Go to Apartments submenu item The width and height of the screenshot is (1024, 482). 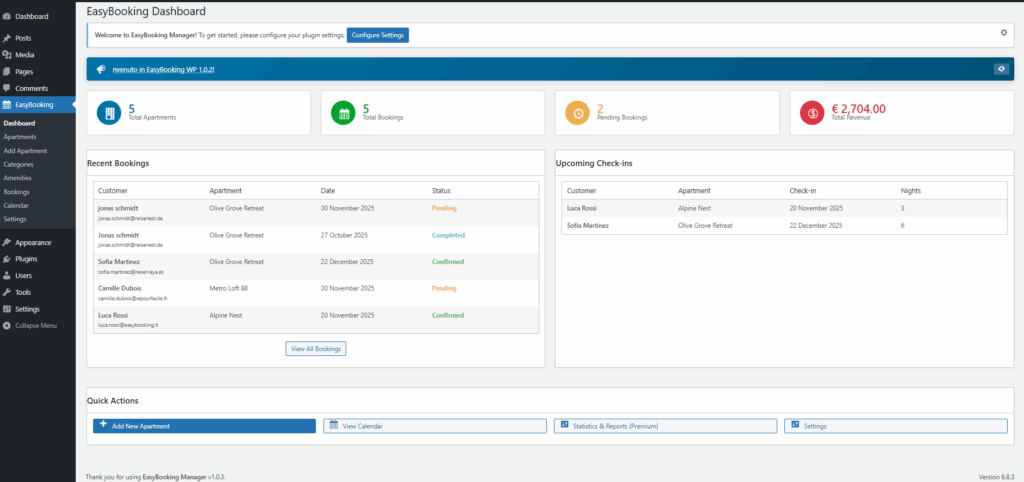coord(20,137)
